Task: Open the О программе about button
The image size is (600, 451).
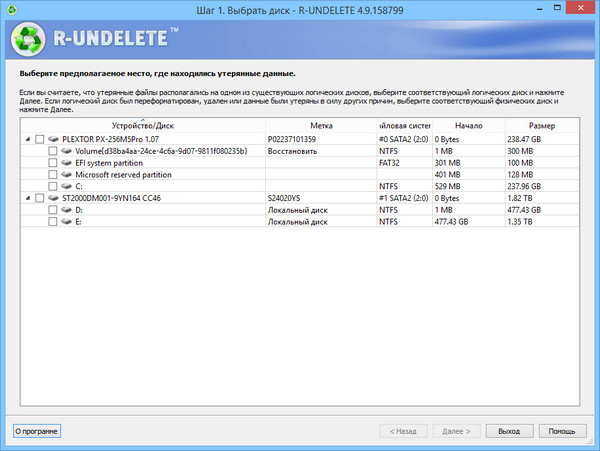Action: coord(36,431)
